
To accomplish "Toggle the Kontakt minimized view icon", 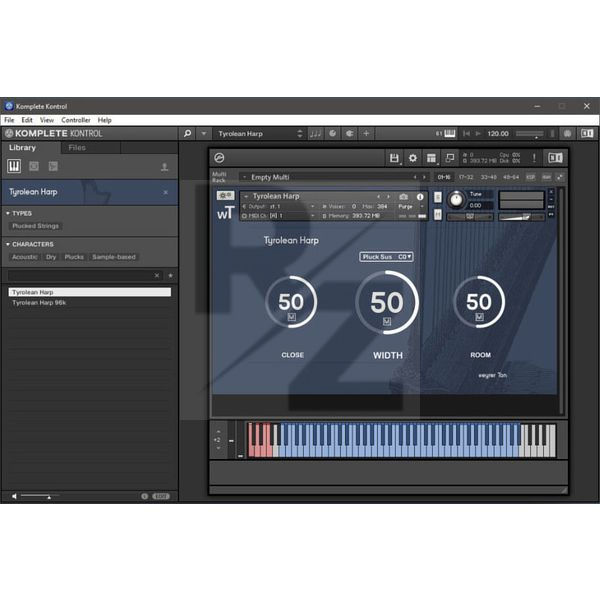I will click(450, 158).
